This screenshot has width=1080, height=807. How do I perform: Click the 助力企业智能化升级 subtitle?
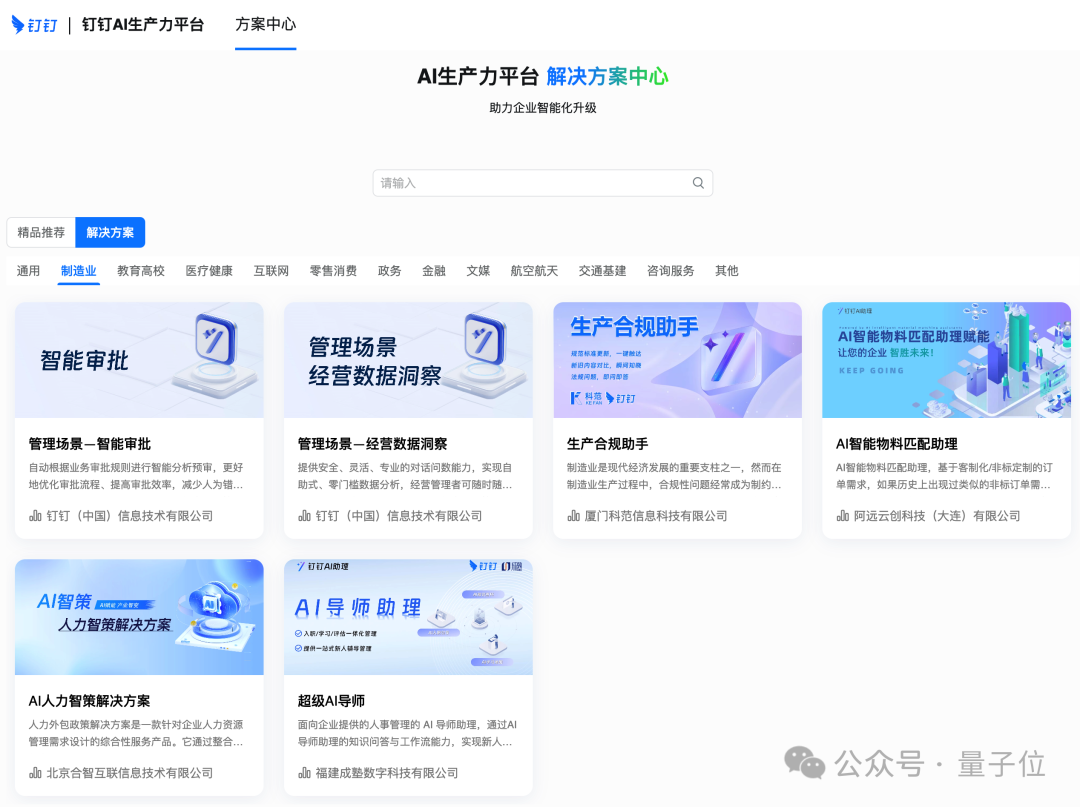[543, 108]
